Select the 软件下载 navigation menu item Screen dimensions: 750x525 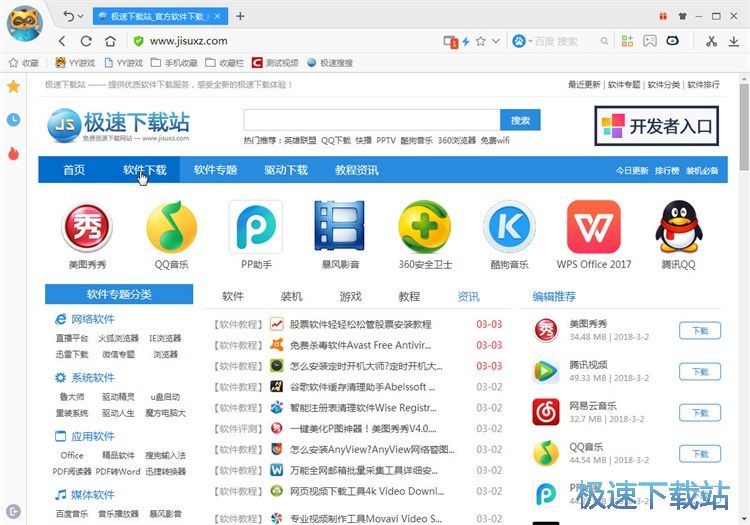(144, 170)
